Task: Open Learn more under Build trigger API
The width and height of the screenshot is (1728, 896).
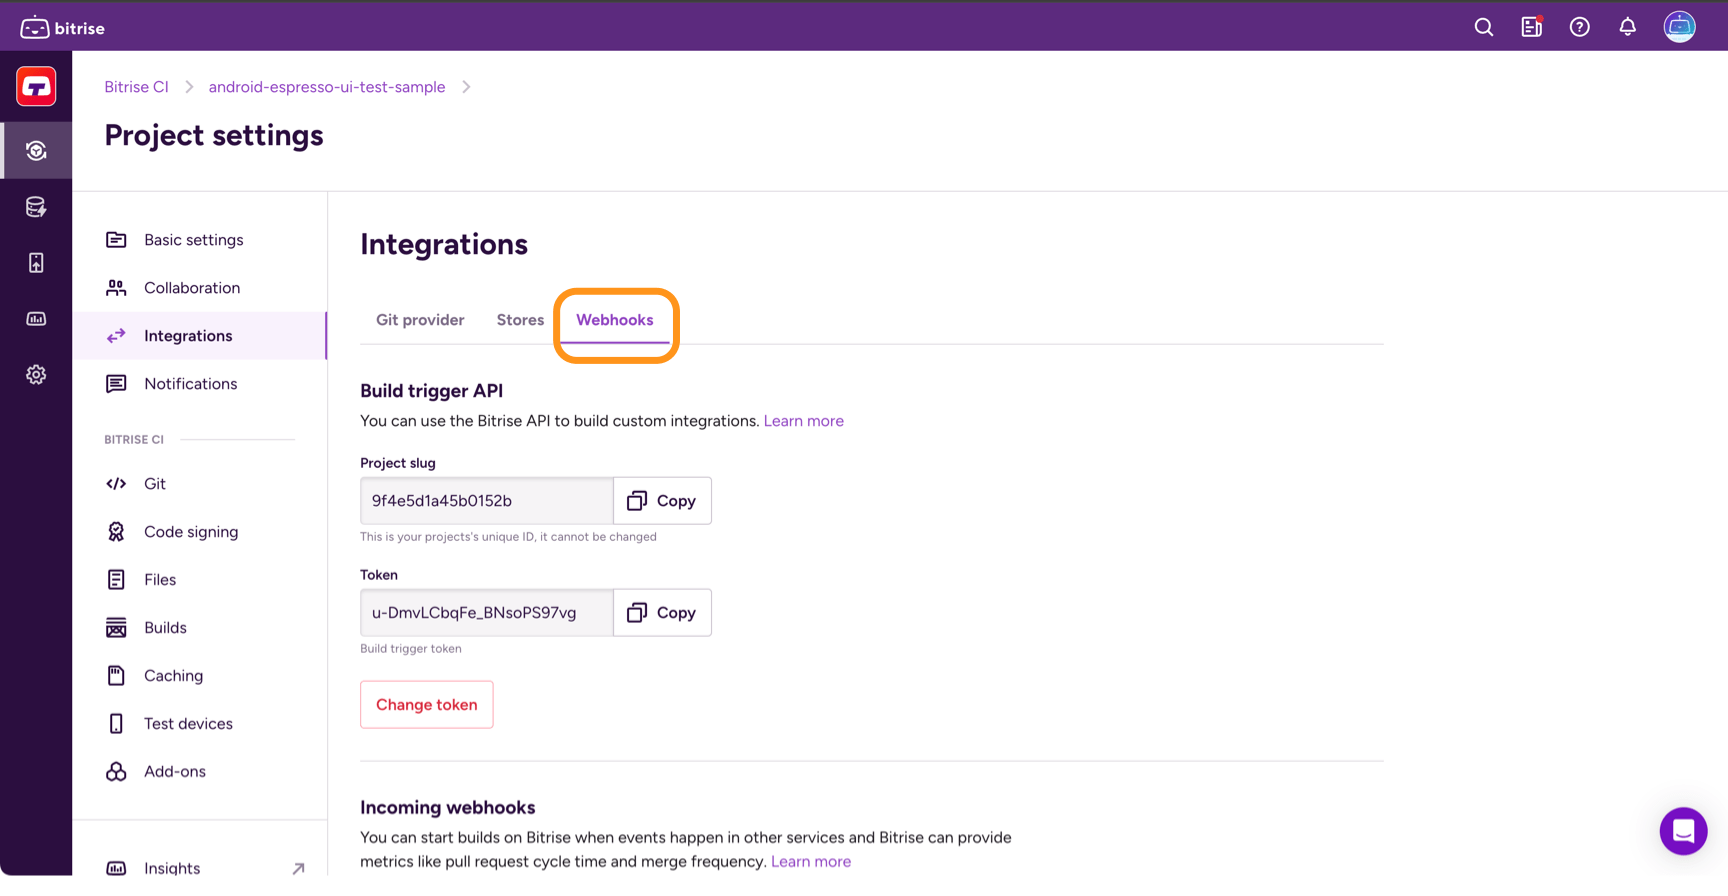Action: coord(804,421)
